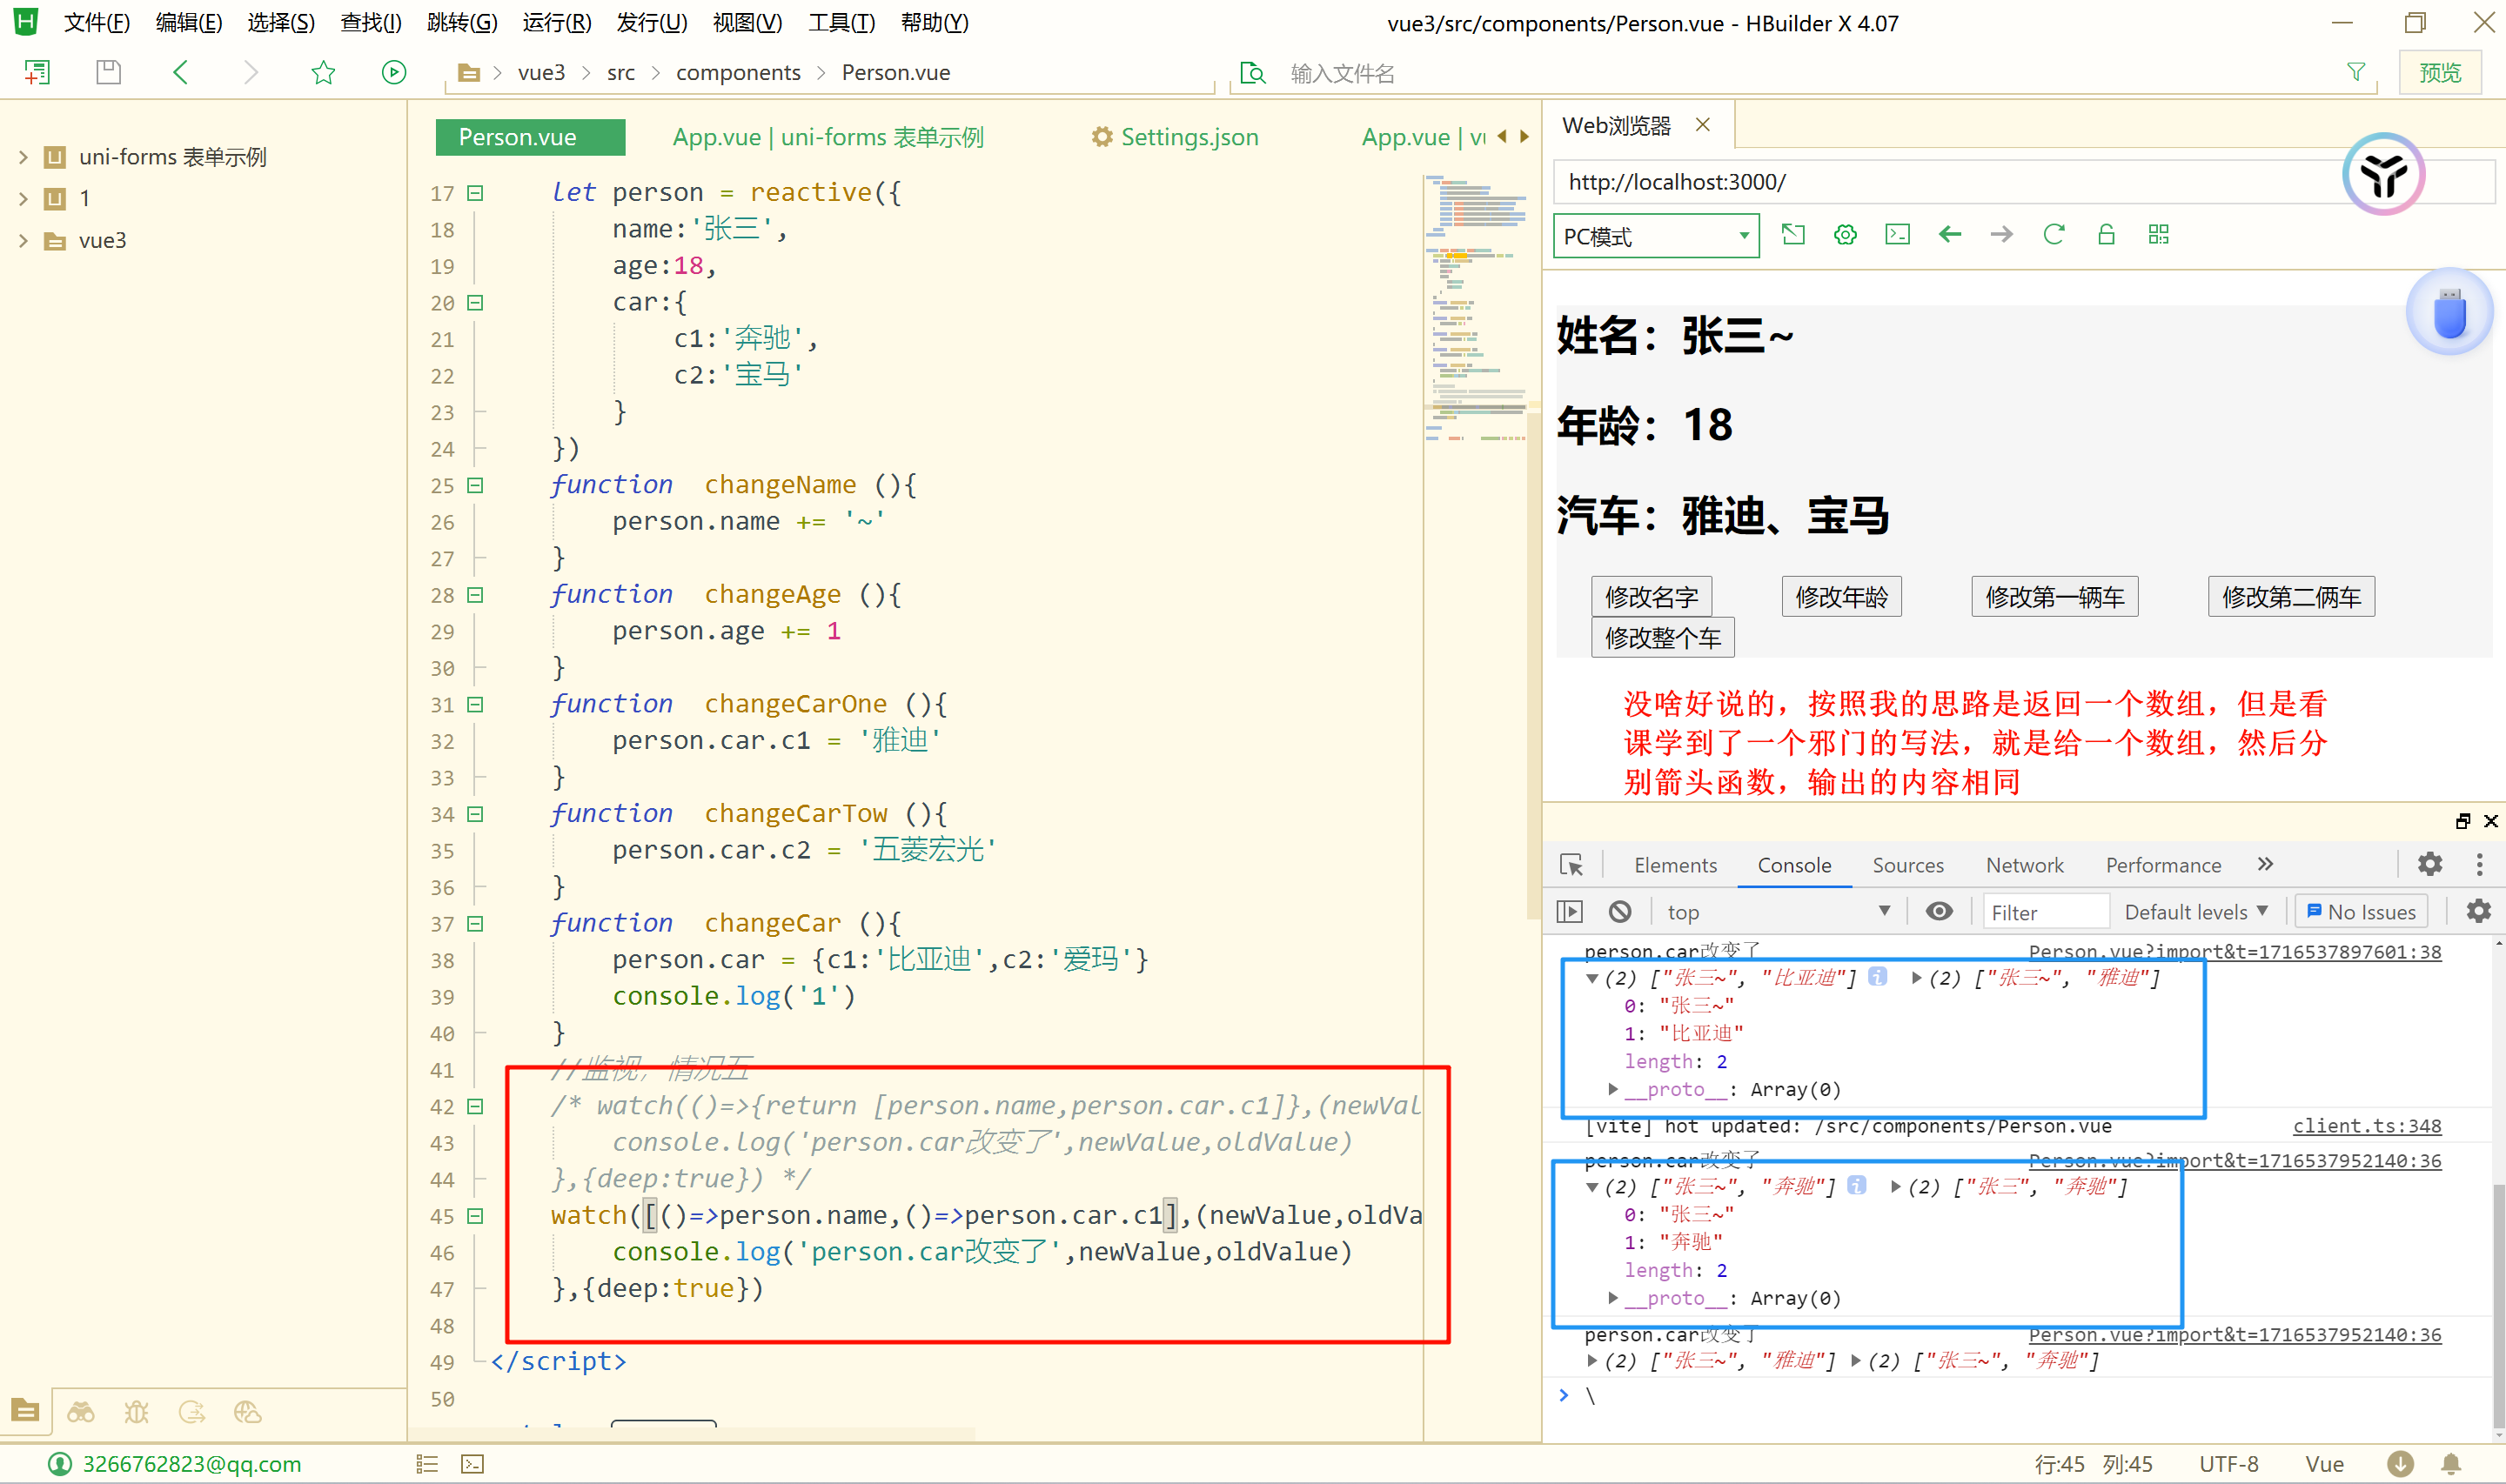Open the 运行(R) menu
Image resolution: width=2506 pixels, height=1484 pixels.
(x=556, y=22)
